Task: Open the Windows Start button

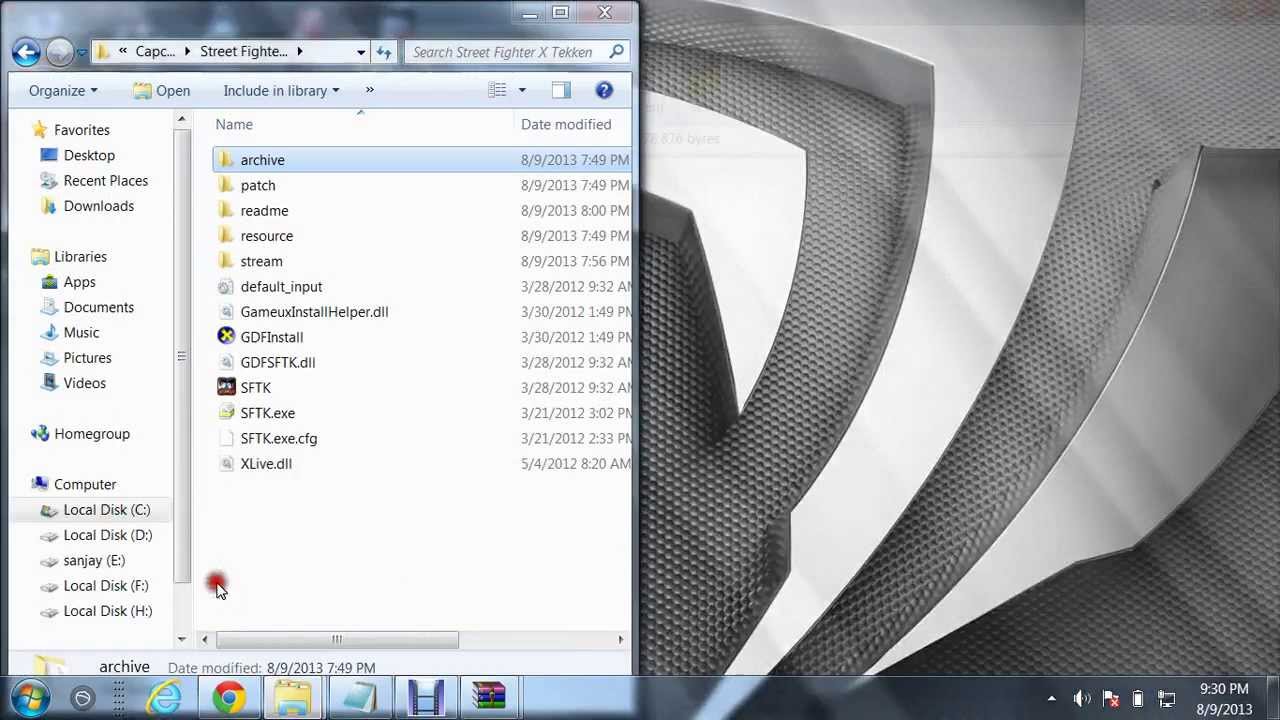Action: pos(29,697)
